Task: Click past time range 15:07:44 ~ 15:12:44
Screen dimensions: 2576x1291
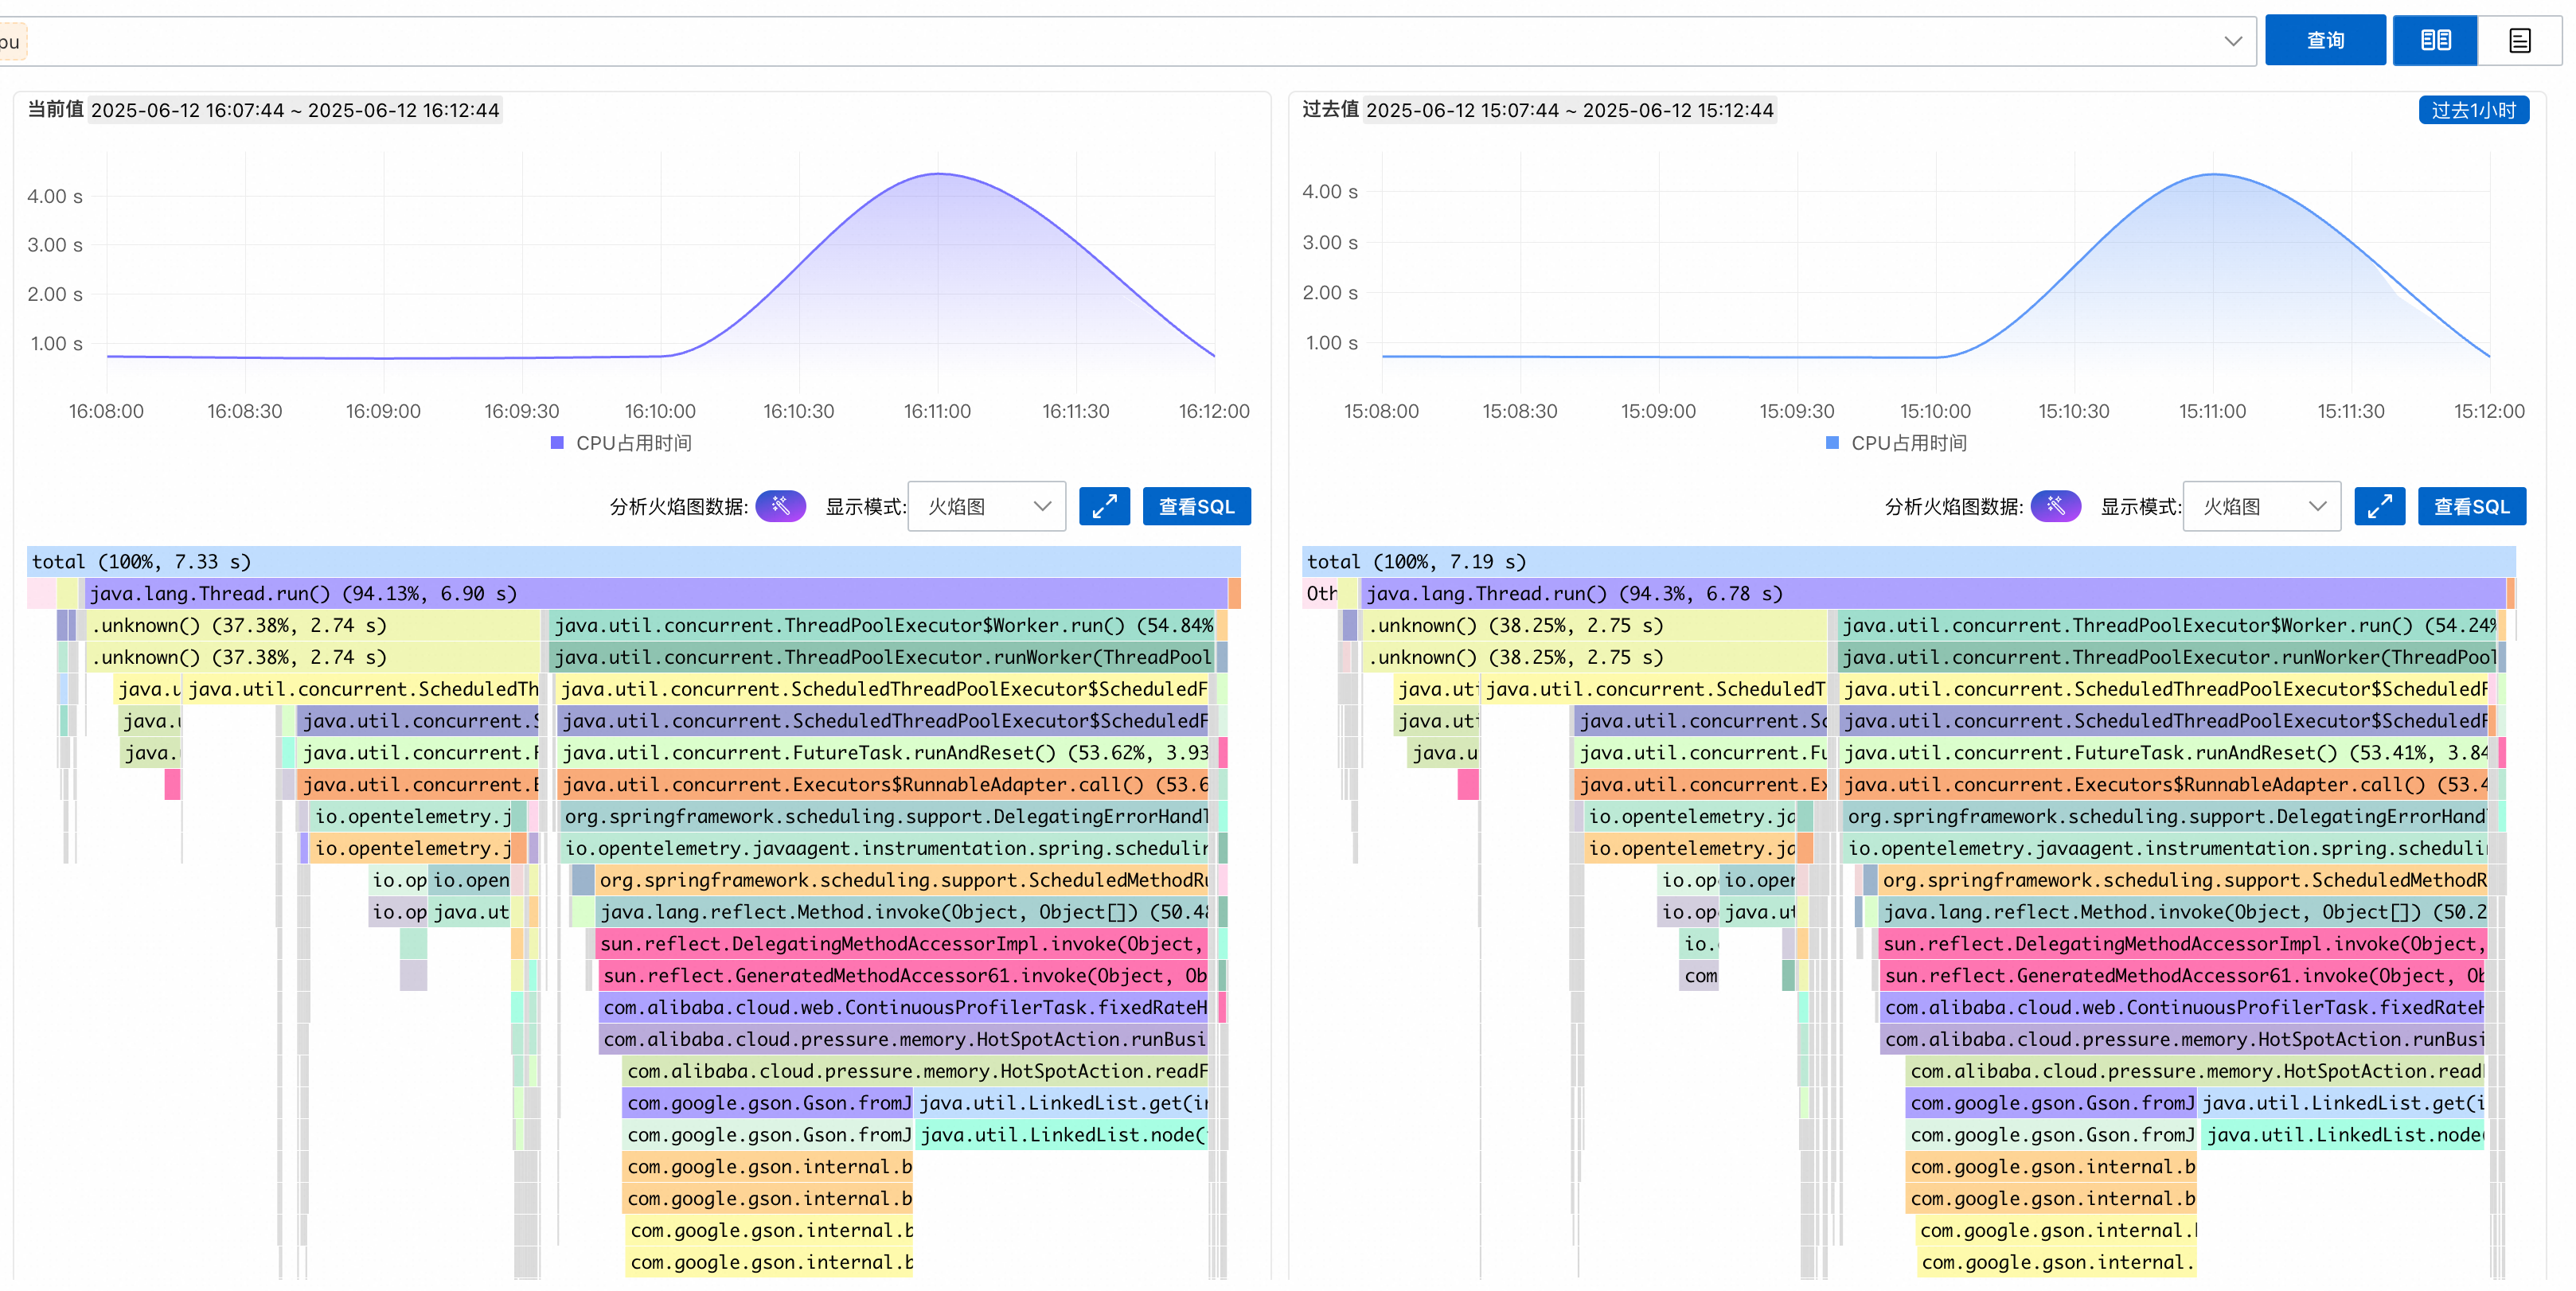Action: click(1570, 110)
